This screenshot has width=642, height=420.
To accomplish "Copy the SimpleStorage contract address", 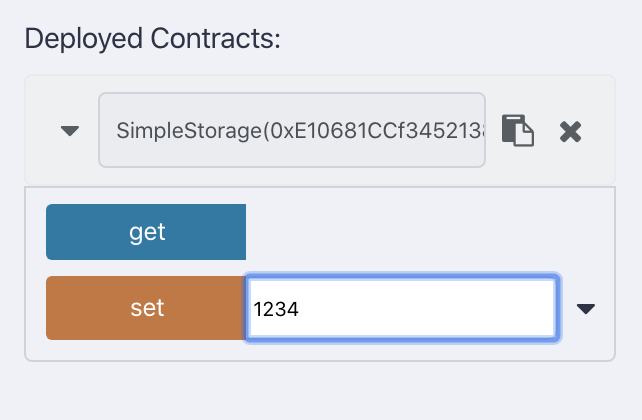I will click(x=517, y=131).
